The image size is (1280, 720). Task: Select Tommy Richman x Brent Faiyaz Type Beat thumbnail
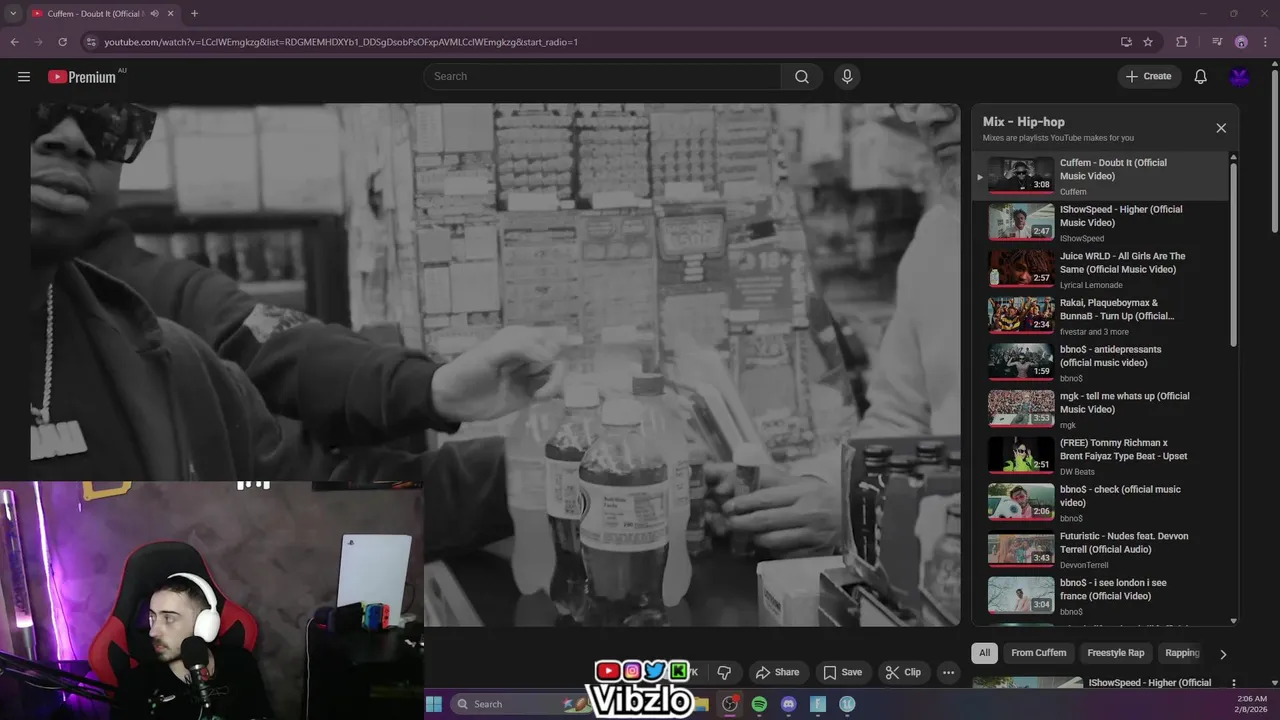[1021, 456]
